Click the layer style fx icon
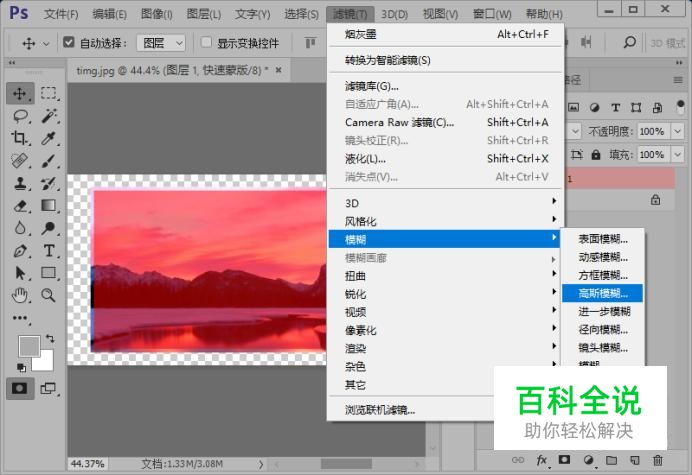Image resolution: width=692 pixels, height=475 pixels. [542, 460]
